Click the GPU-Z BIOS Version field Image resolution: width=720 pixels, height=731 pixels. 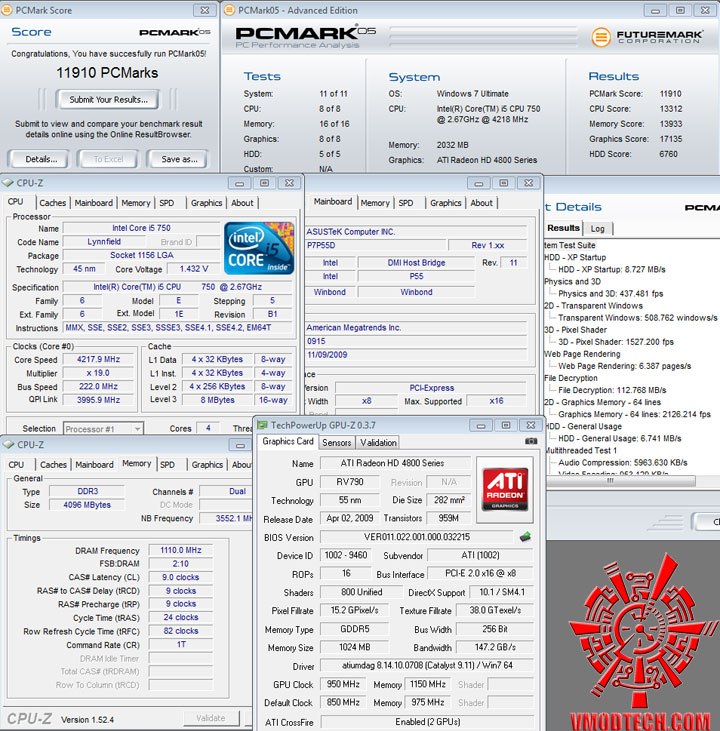point(417,537)
